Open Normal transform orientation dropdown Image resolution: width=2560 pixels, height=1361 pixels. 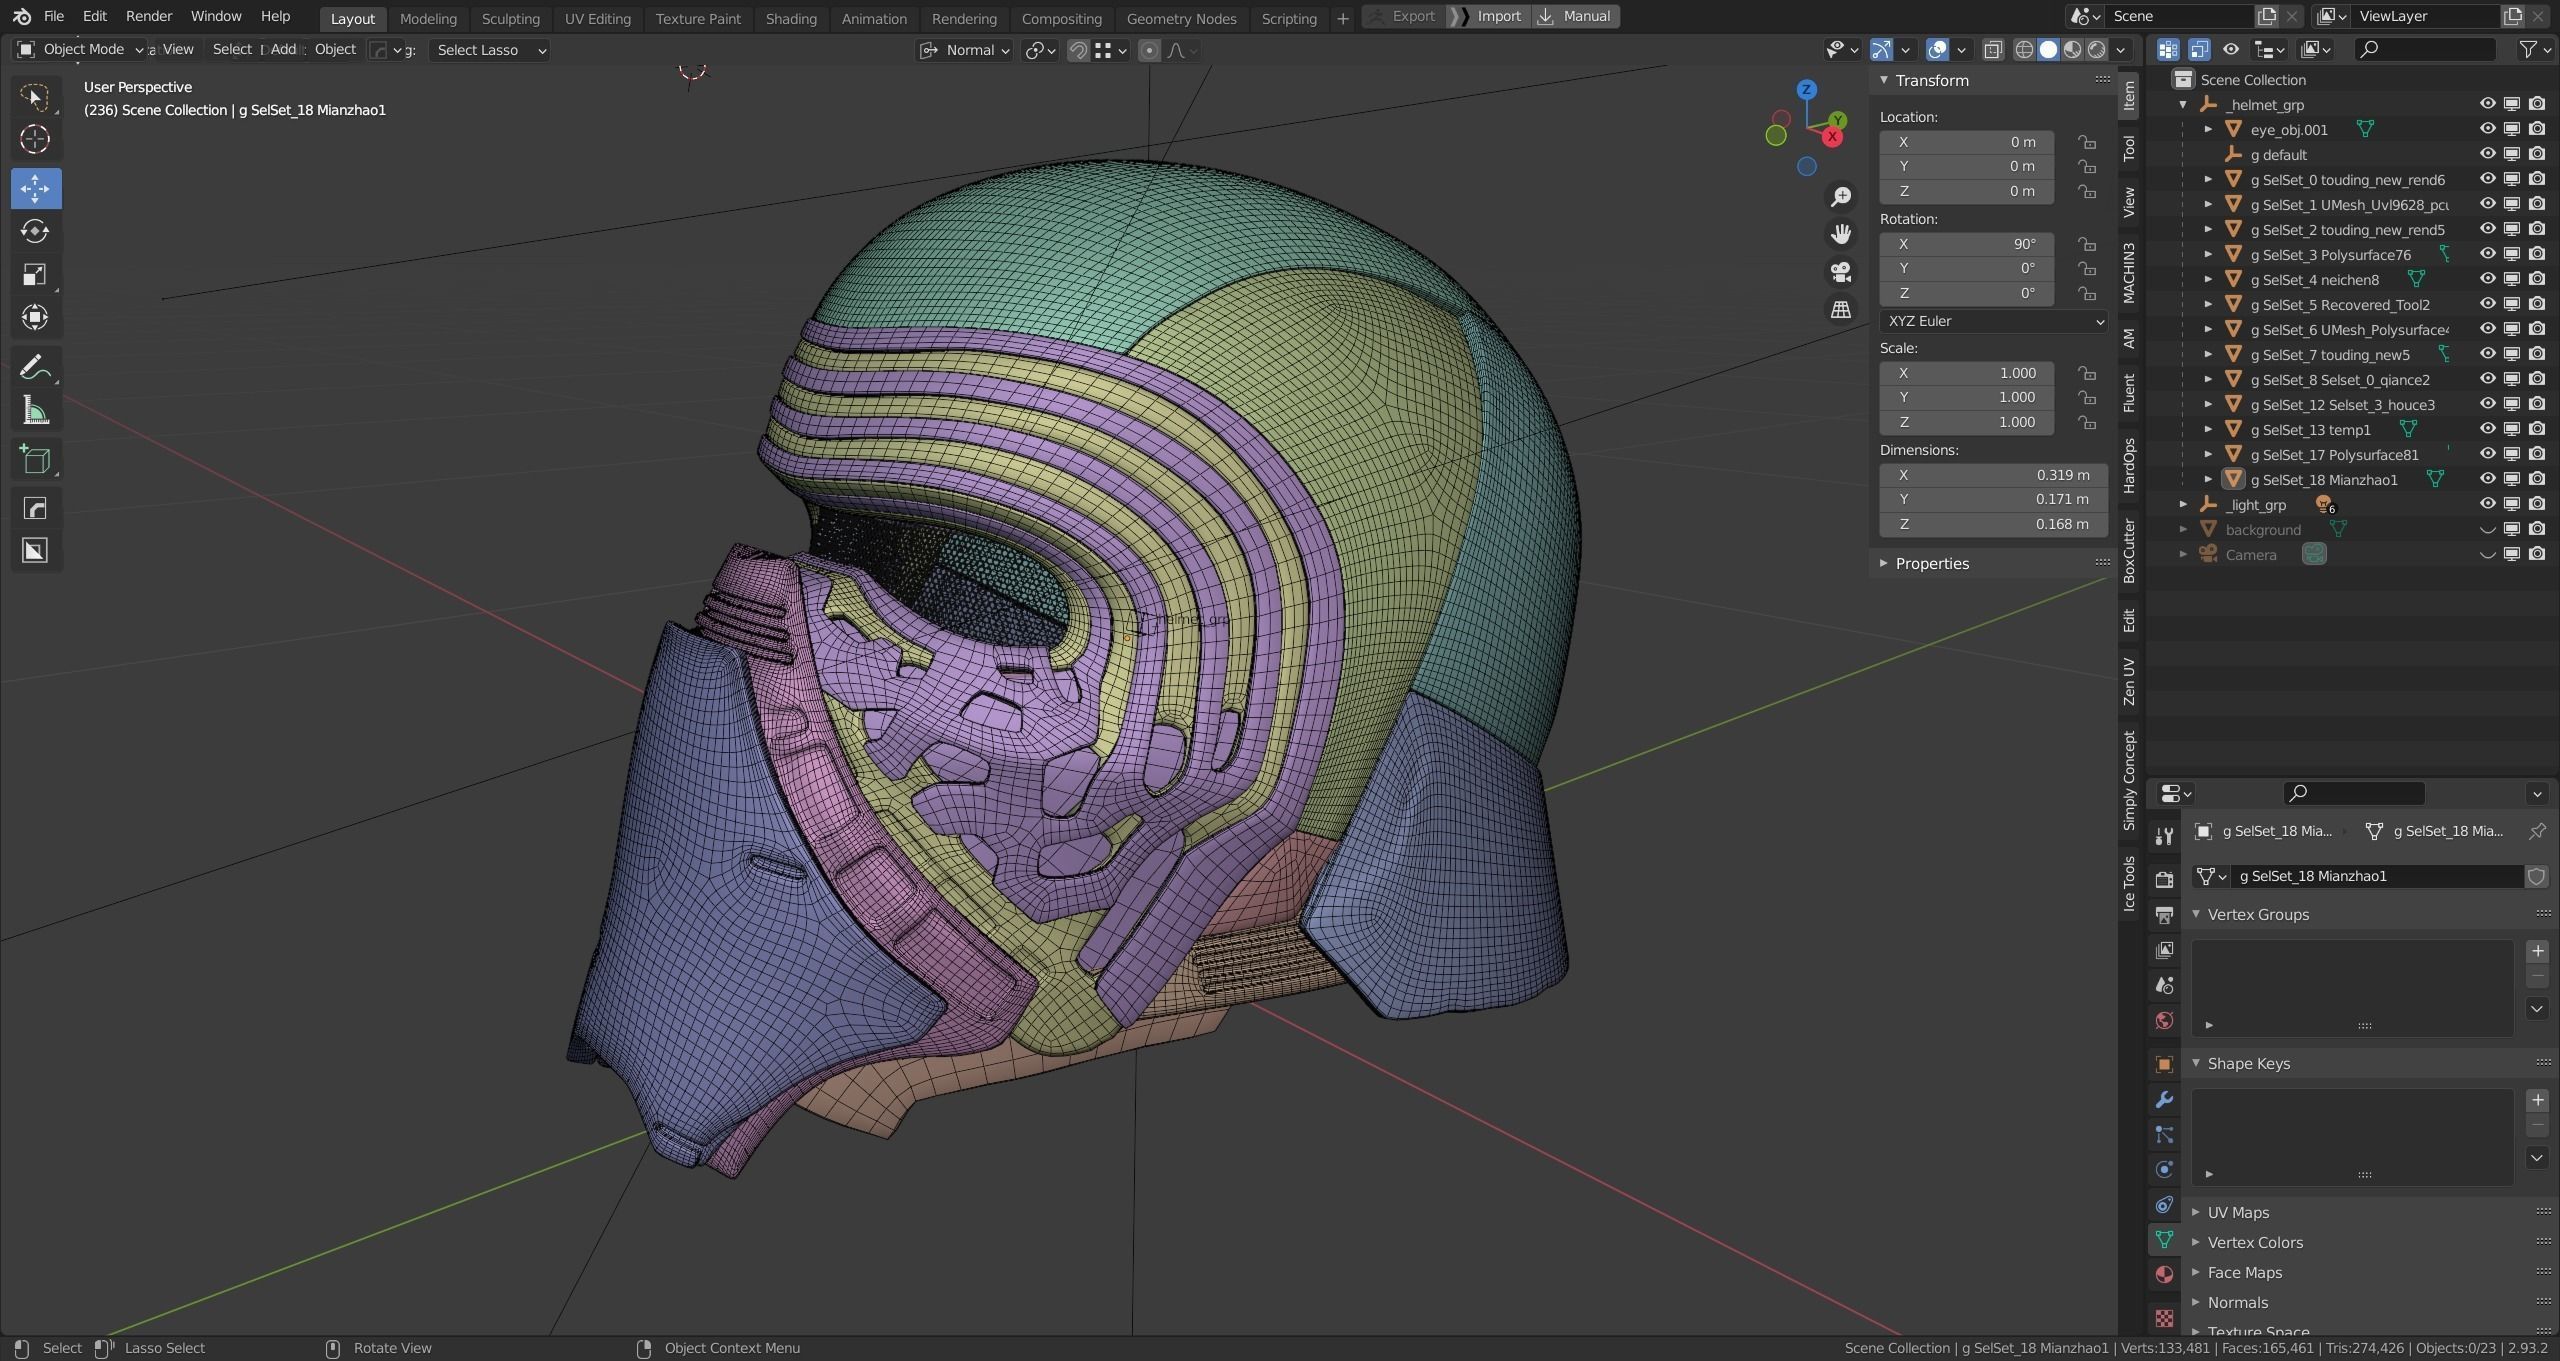coord(965,50)
